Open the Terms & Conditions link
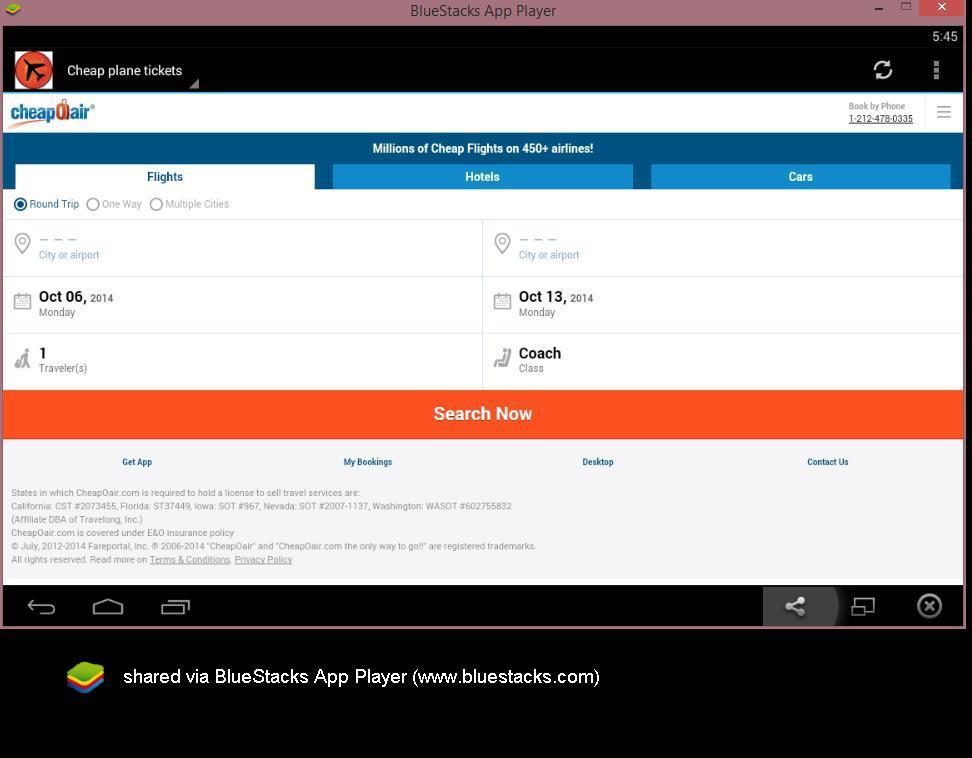The width and height of the screenshot is (972, 758). pyautogui.click(x=190, y=560)
